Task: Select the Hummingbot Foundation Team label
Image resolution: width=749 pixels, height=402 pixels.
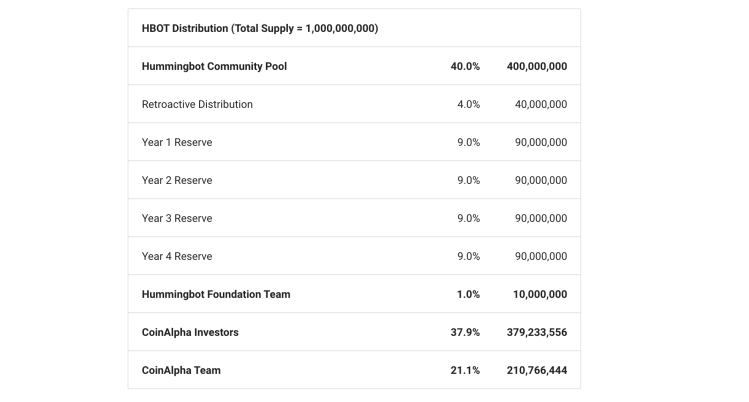Action: pyautogui.click(x=216, y=294)
